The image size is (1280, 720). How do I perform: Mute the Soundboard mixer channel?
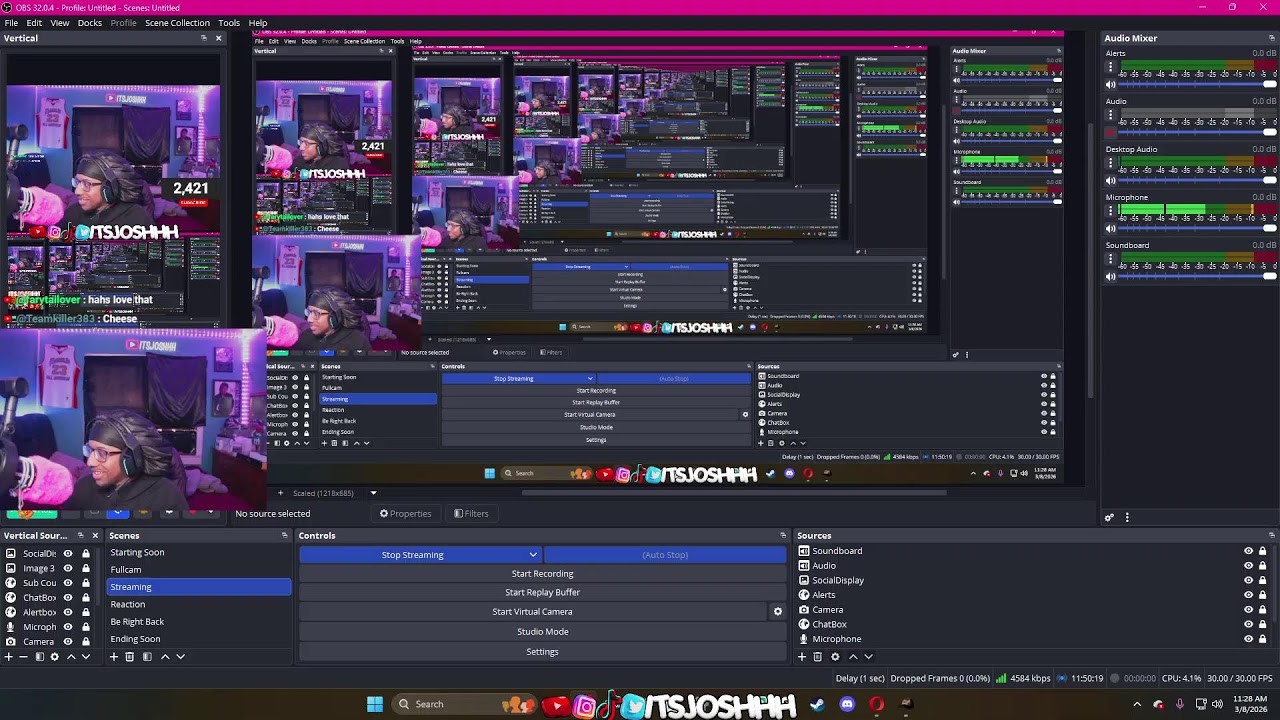[x=1110, y=277]
